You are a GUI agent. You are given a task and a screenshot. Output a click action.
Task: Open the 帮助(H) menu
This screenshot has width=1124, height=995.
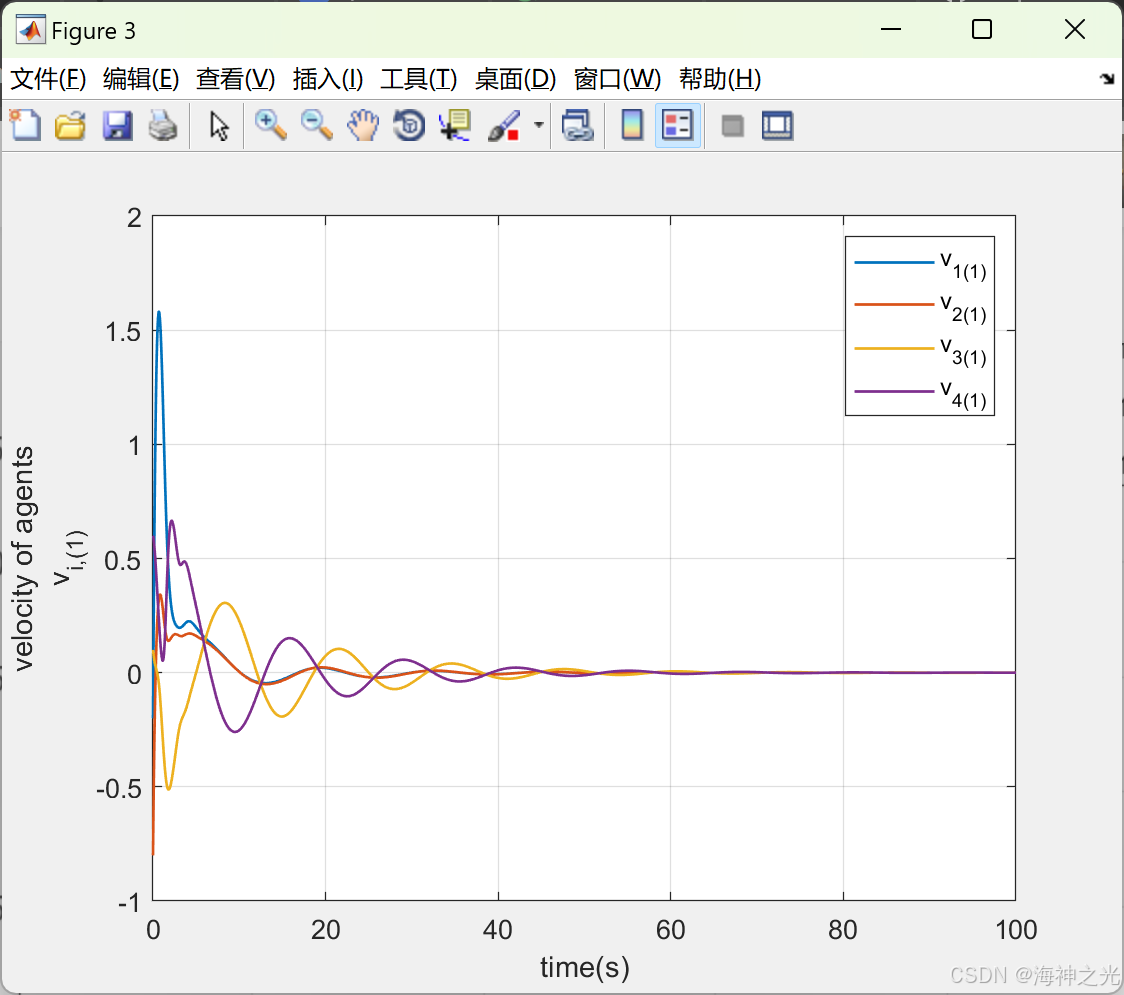pos(720,78)
